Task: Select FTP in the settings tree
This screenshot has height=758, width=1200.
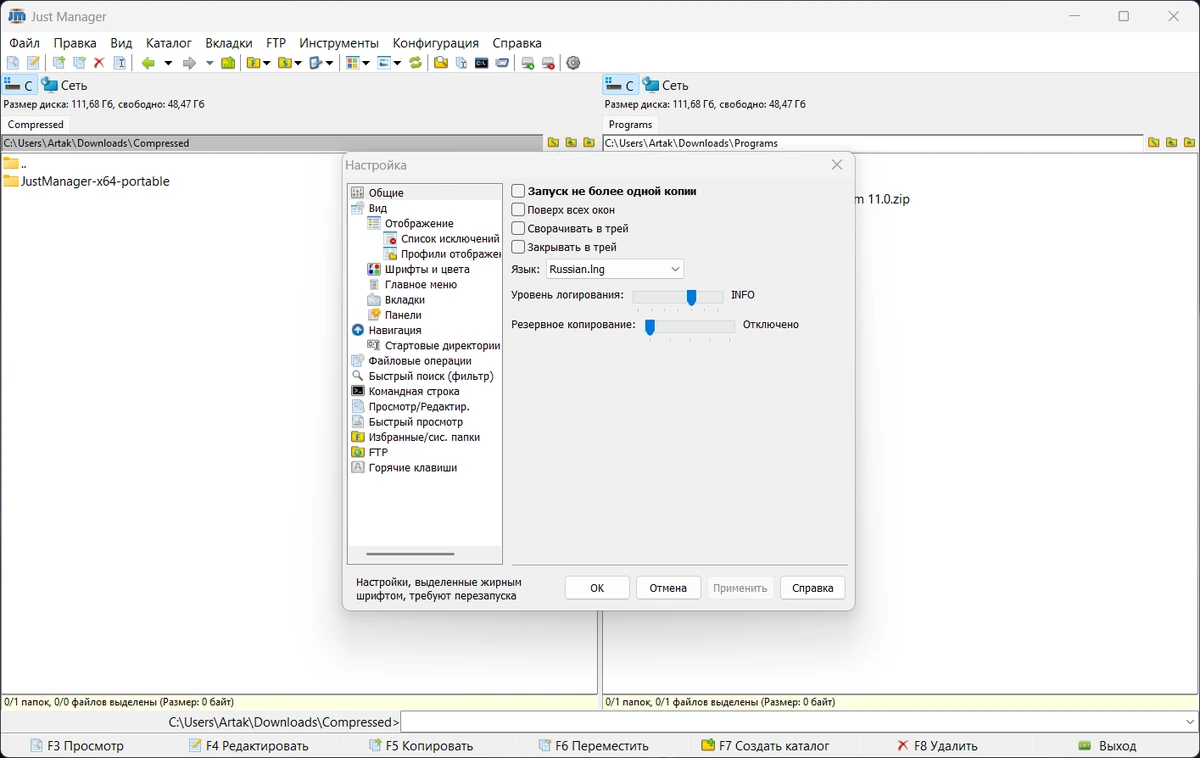Action: point(378,453)
